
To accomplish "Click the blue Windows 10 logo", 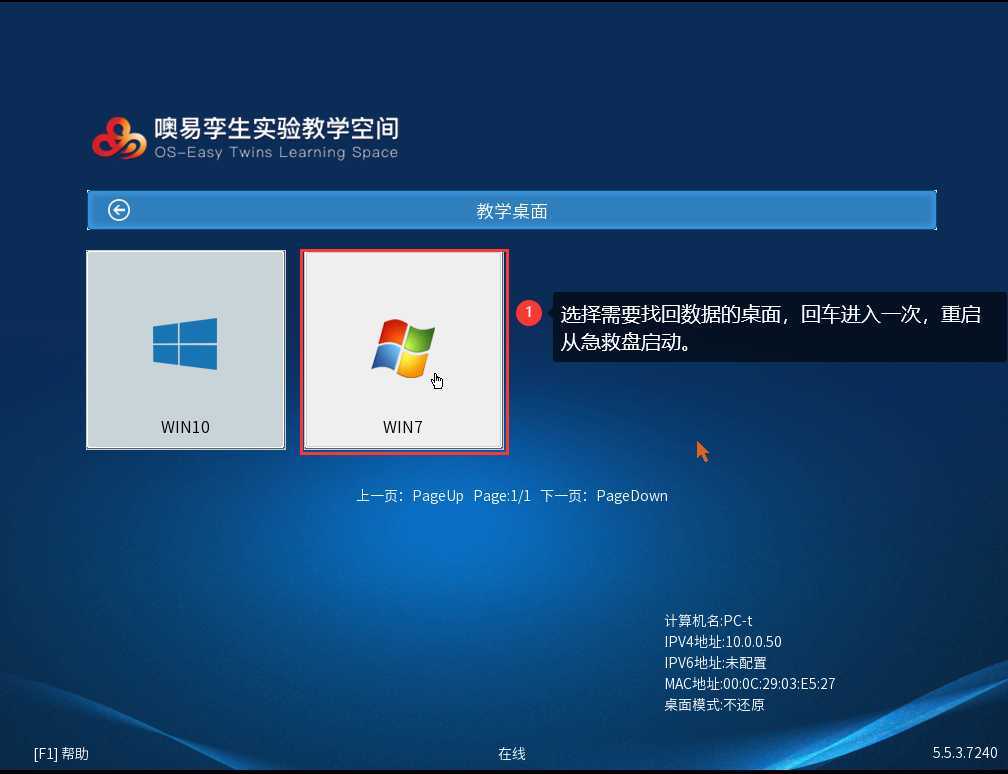I will pyautogui.click(x=185, y=344).
